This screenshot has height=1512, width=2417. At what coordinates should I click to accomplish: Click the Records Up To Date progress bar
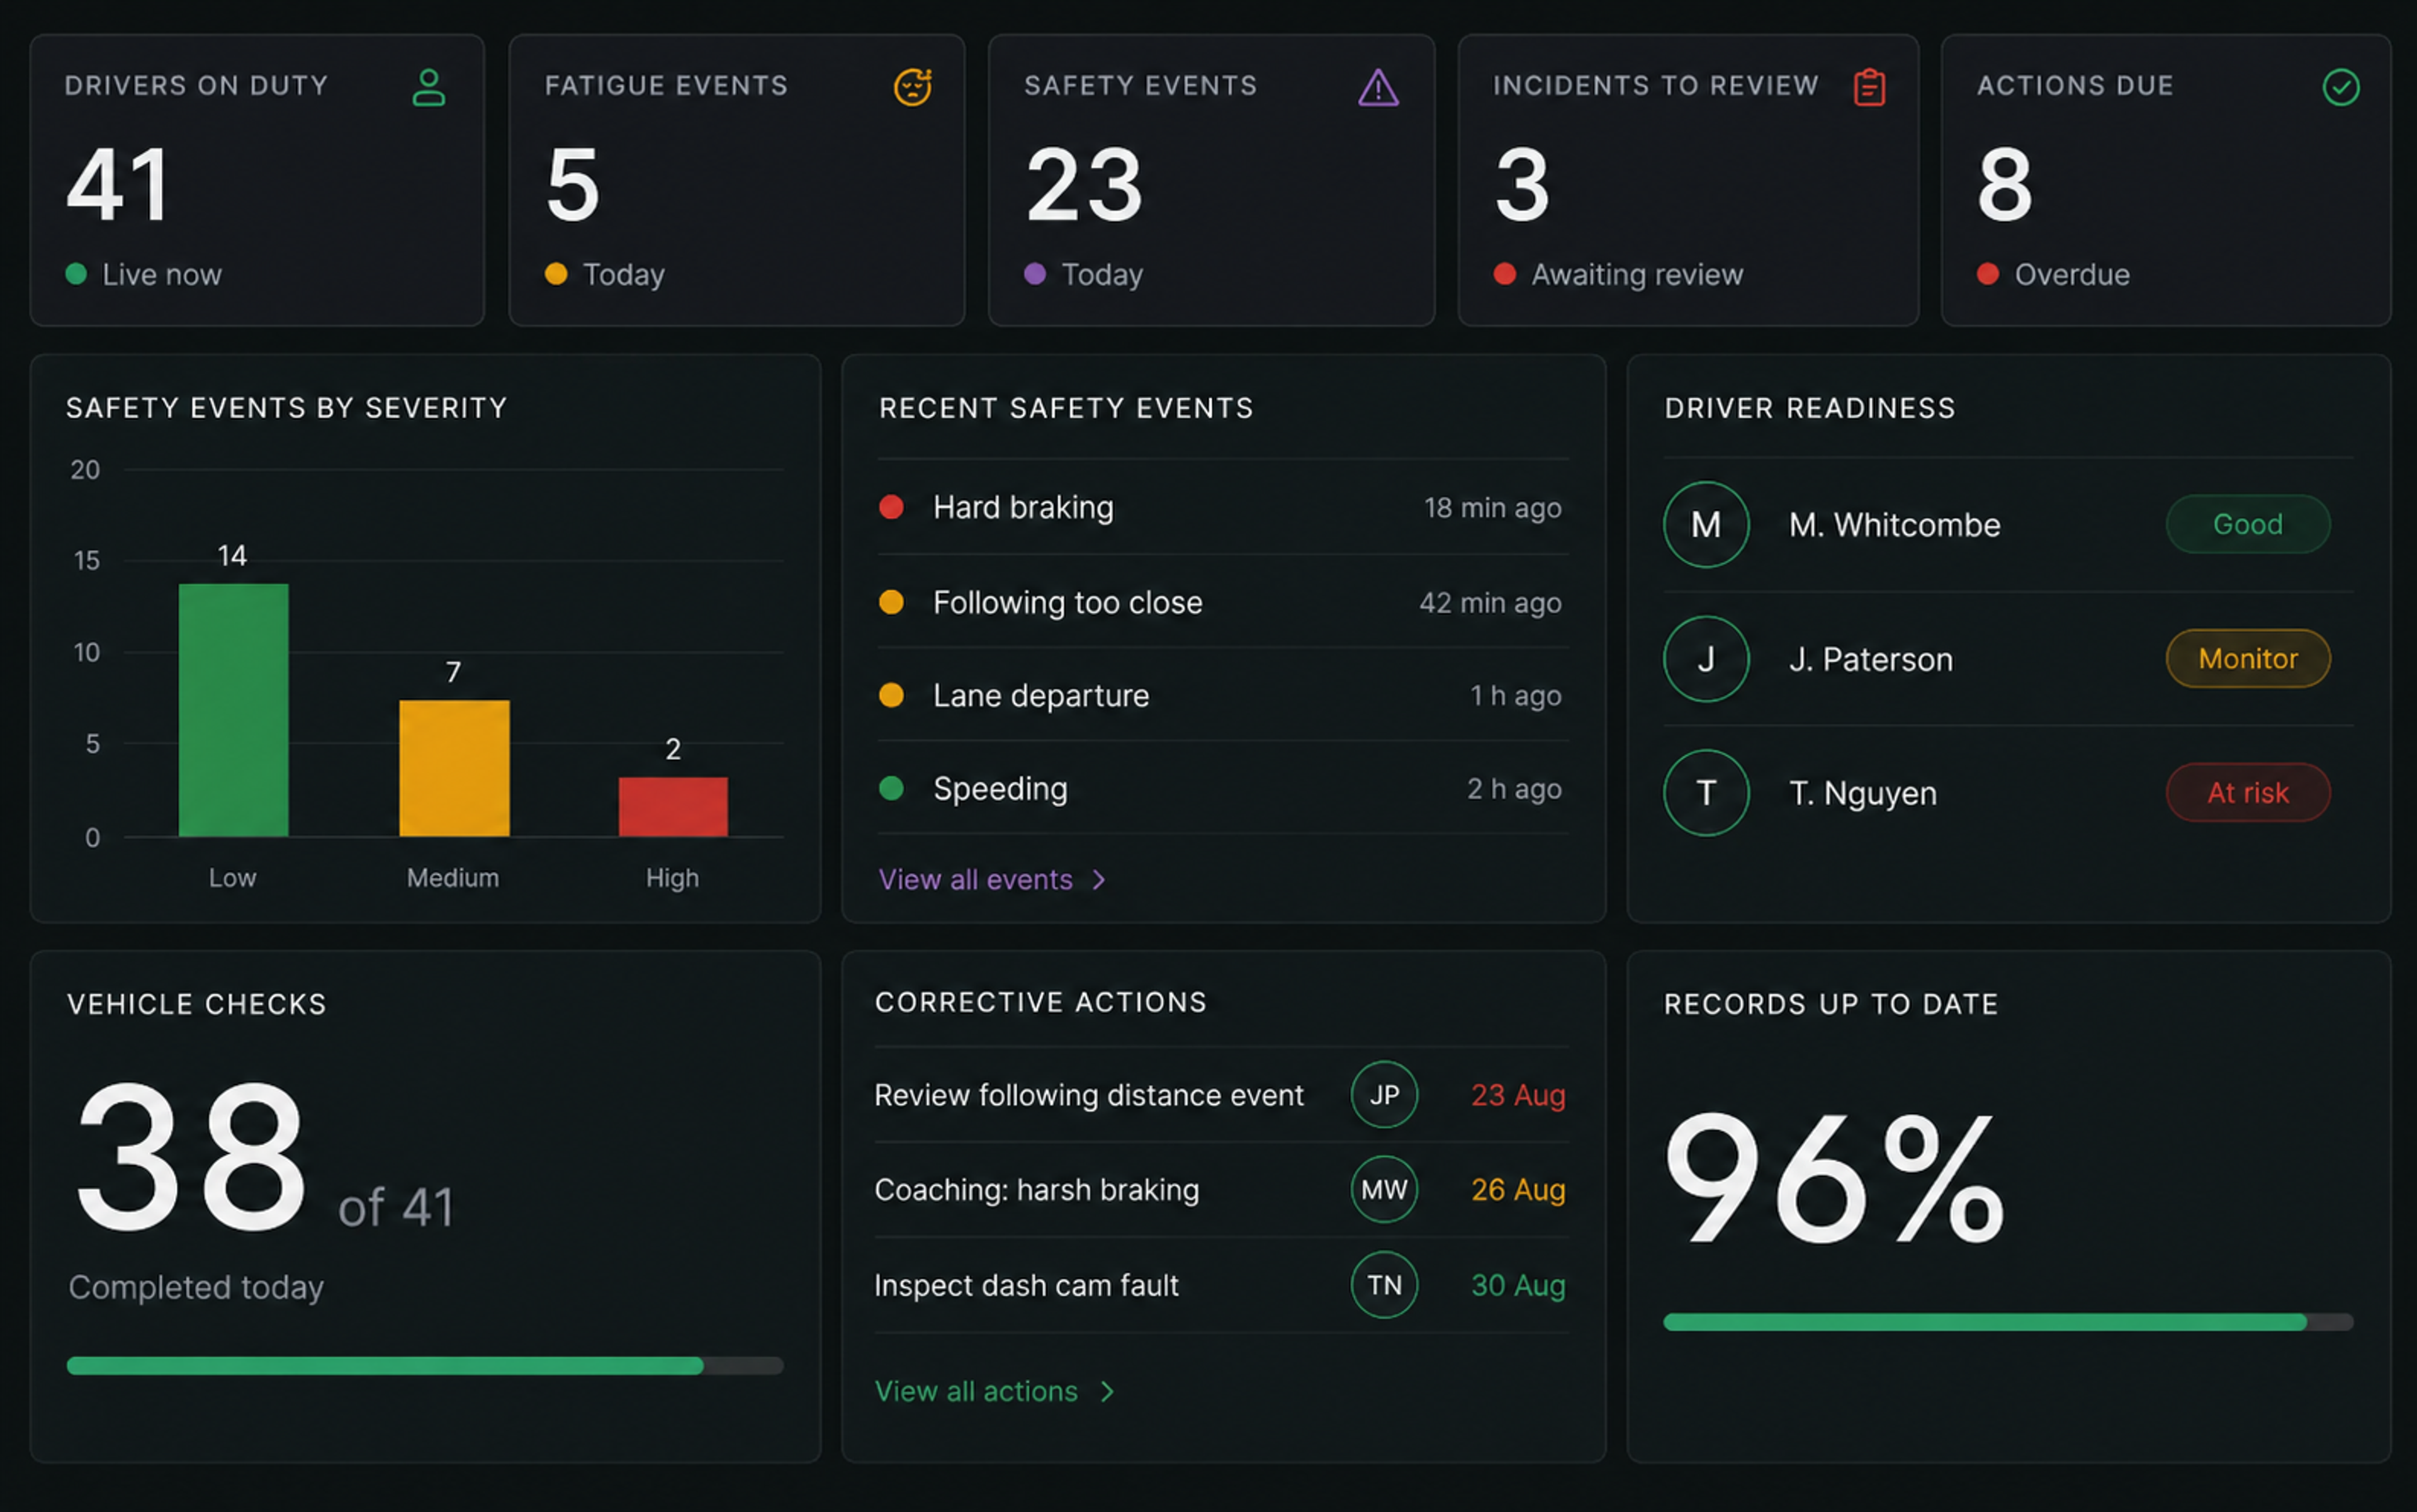coord(2008,1321)
